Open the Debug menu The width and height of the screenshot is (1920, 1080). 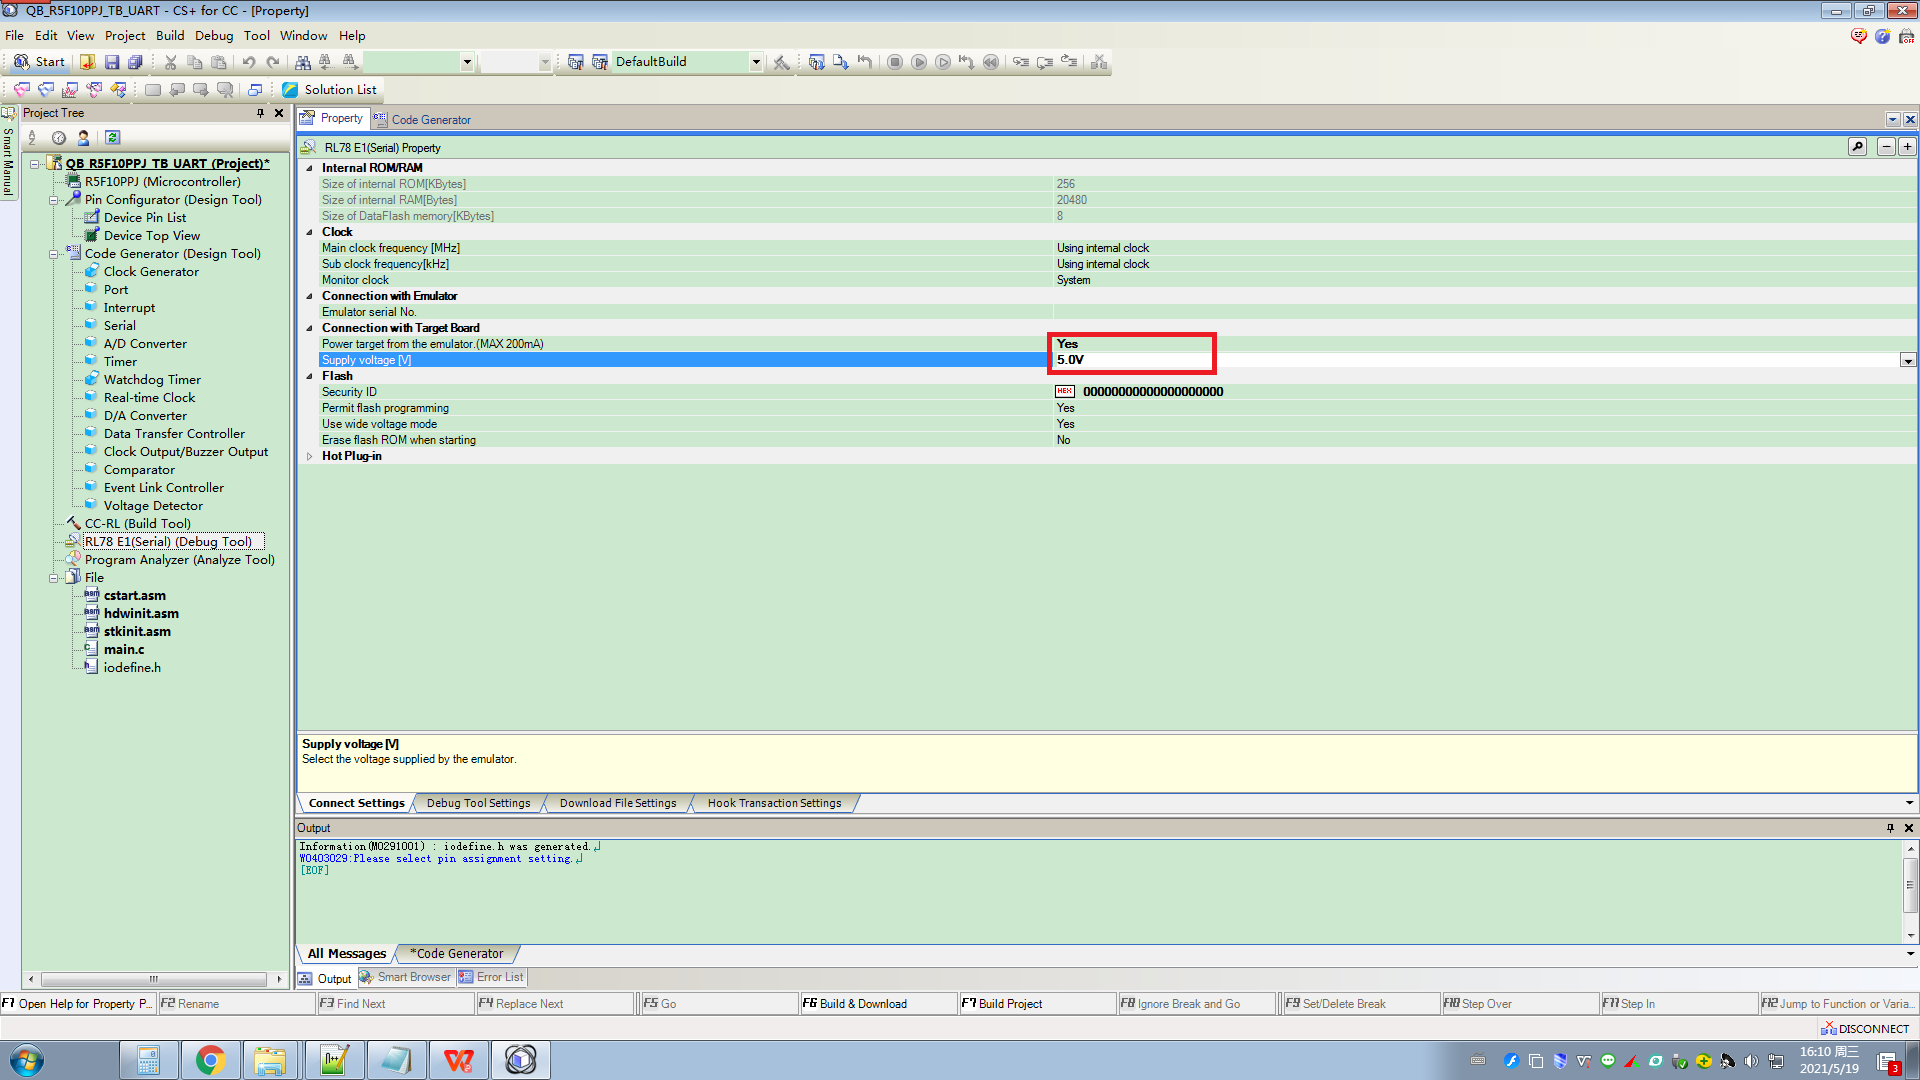coord(213,36)
